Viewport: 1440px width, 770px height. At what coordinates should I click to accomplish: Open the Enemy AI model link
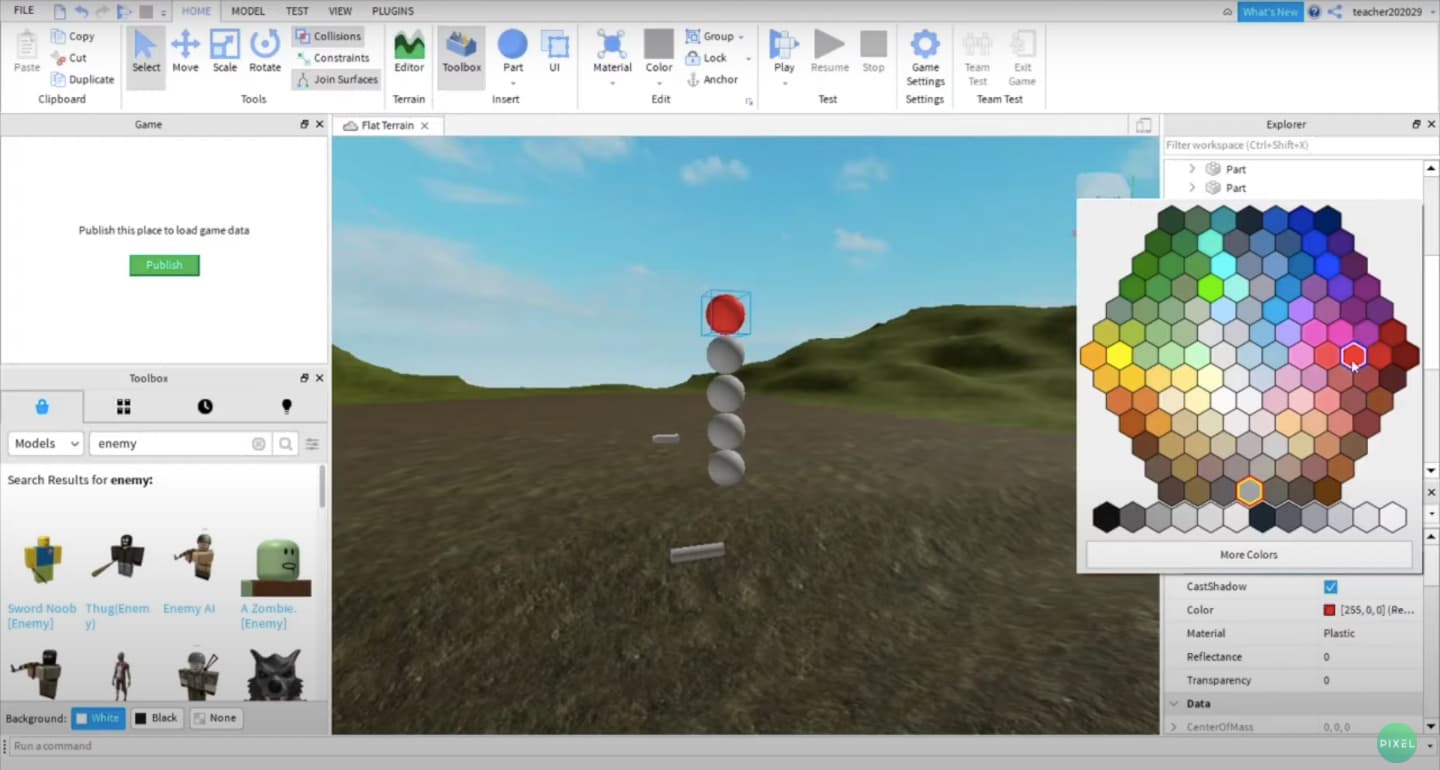point(189,609)
